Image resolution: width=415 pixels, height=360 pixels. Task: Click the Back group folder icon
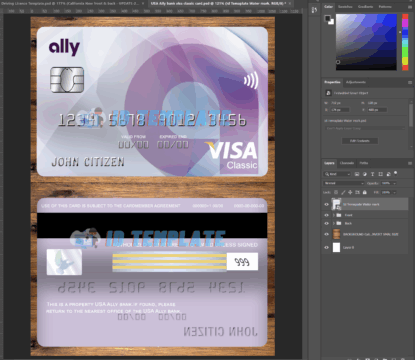(x=339, y=223)
